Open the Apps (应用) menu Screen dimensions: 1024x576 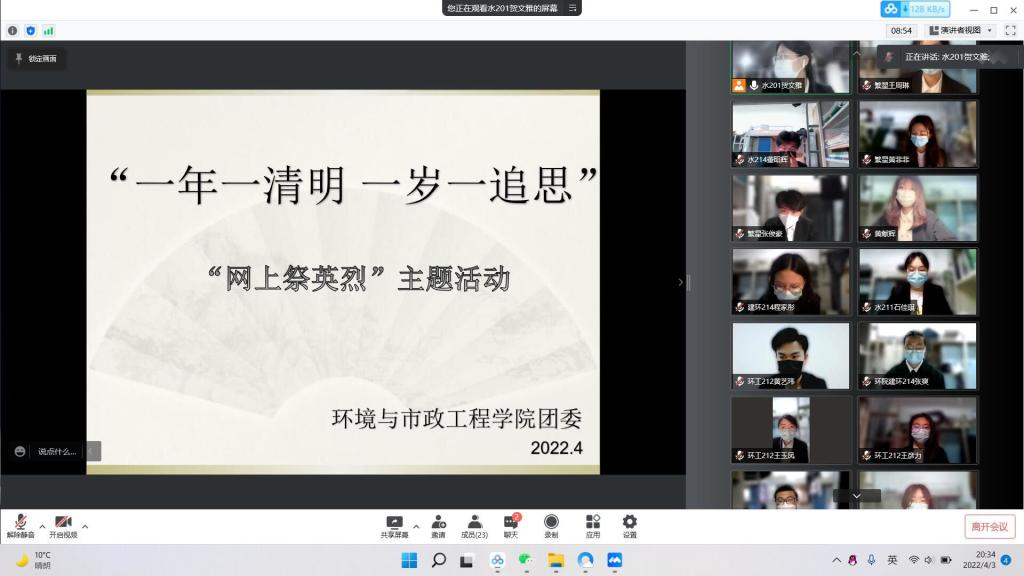[592, 522]
